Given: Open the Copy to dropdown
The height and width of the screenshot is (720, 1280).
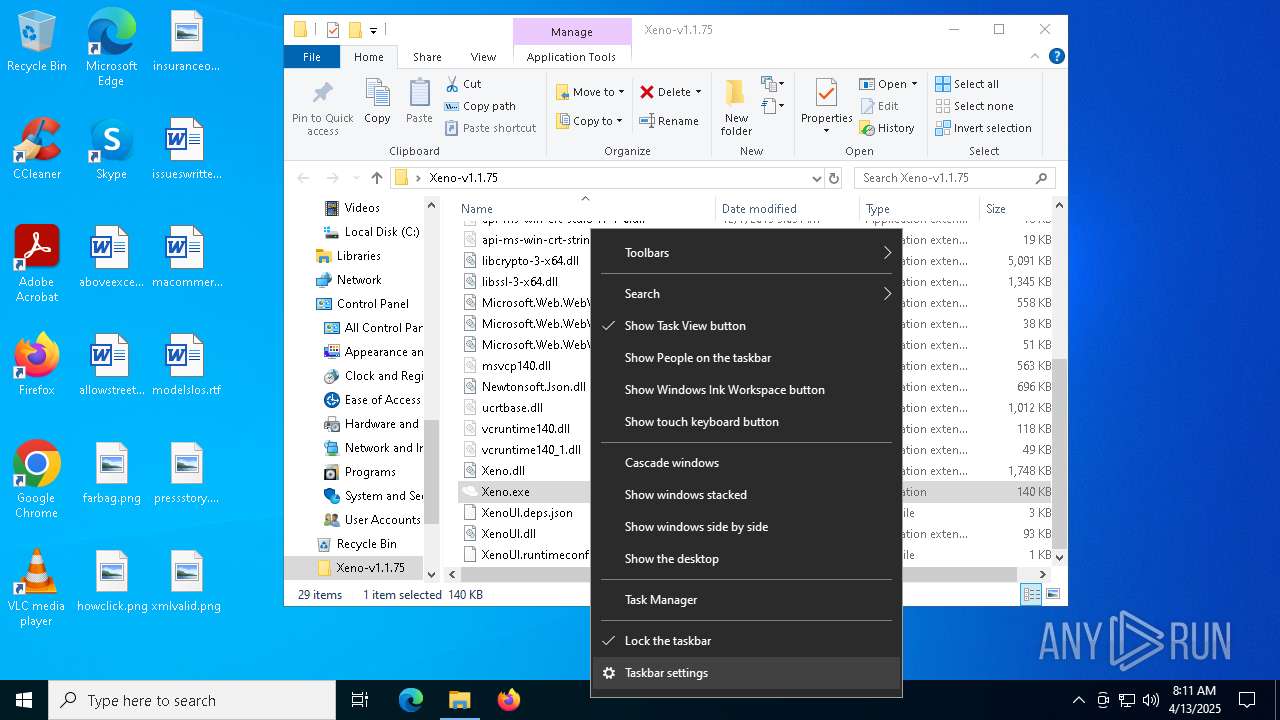Looking at the screenshot, I should click(x=589, y=121).
